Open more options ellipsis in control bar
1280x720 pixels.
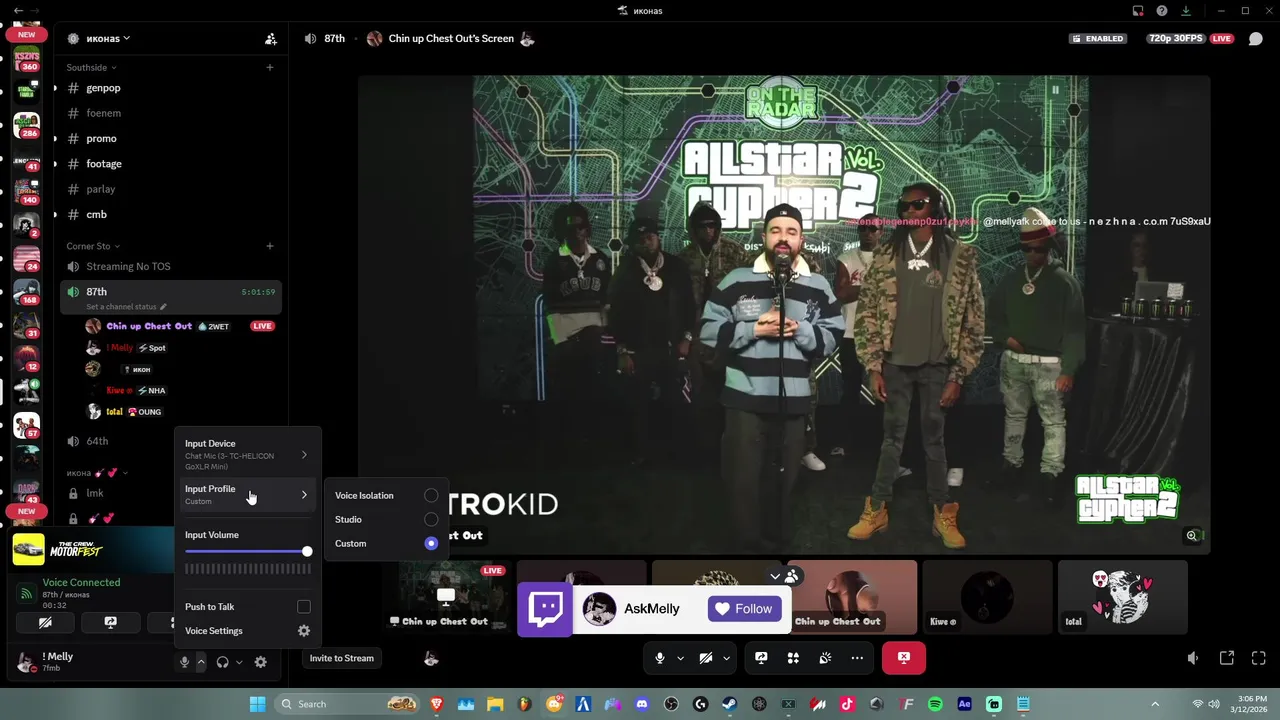[857, 658]
